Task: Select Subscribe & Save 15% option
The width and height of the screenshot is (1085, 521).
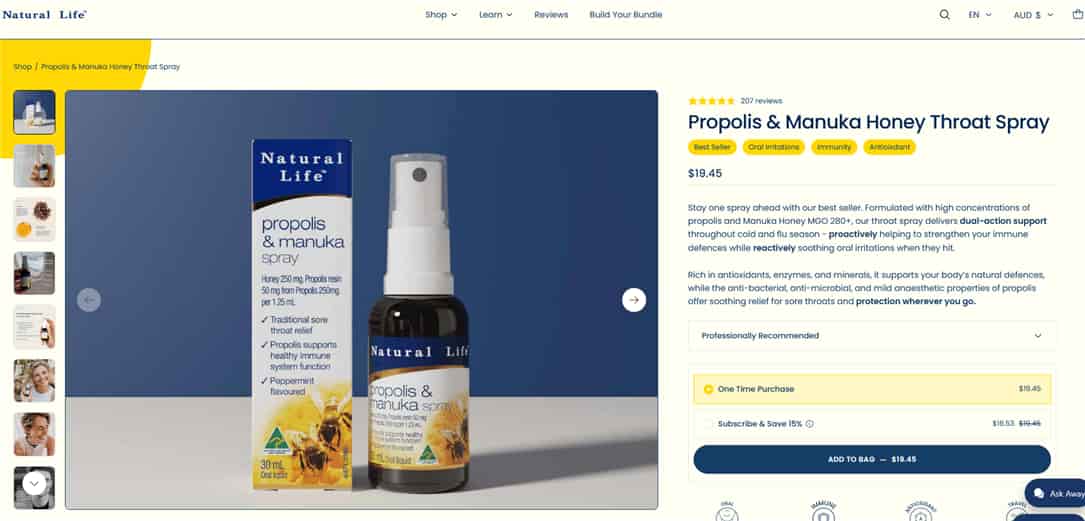Action: click(x=872, y=423)
